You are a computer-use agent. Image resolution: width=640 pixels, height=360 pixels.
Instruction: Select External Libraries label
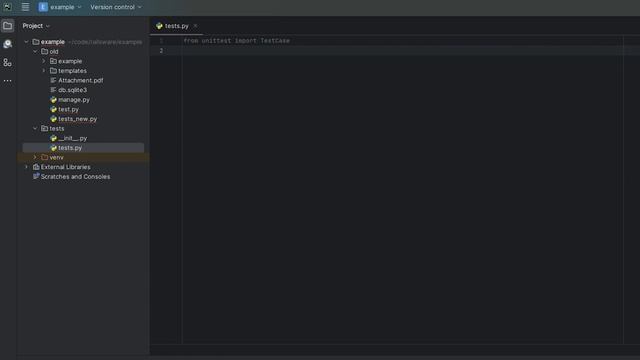(x=65, y=167)
